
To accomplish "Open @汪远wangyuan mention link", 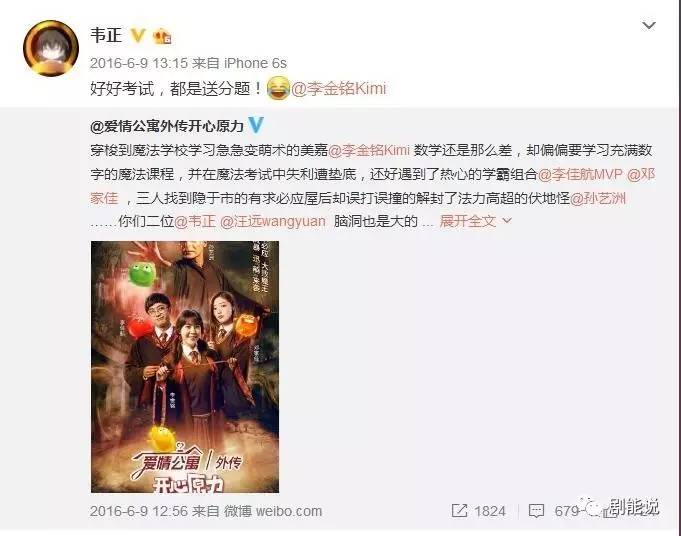I will [x=273, y=222].
